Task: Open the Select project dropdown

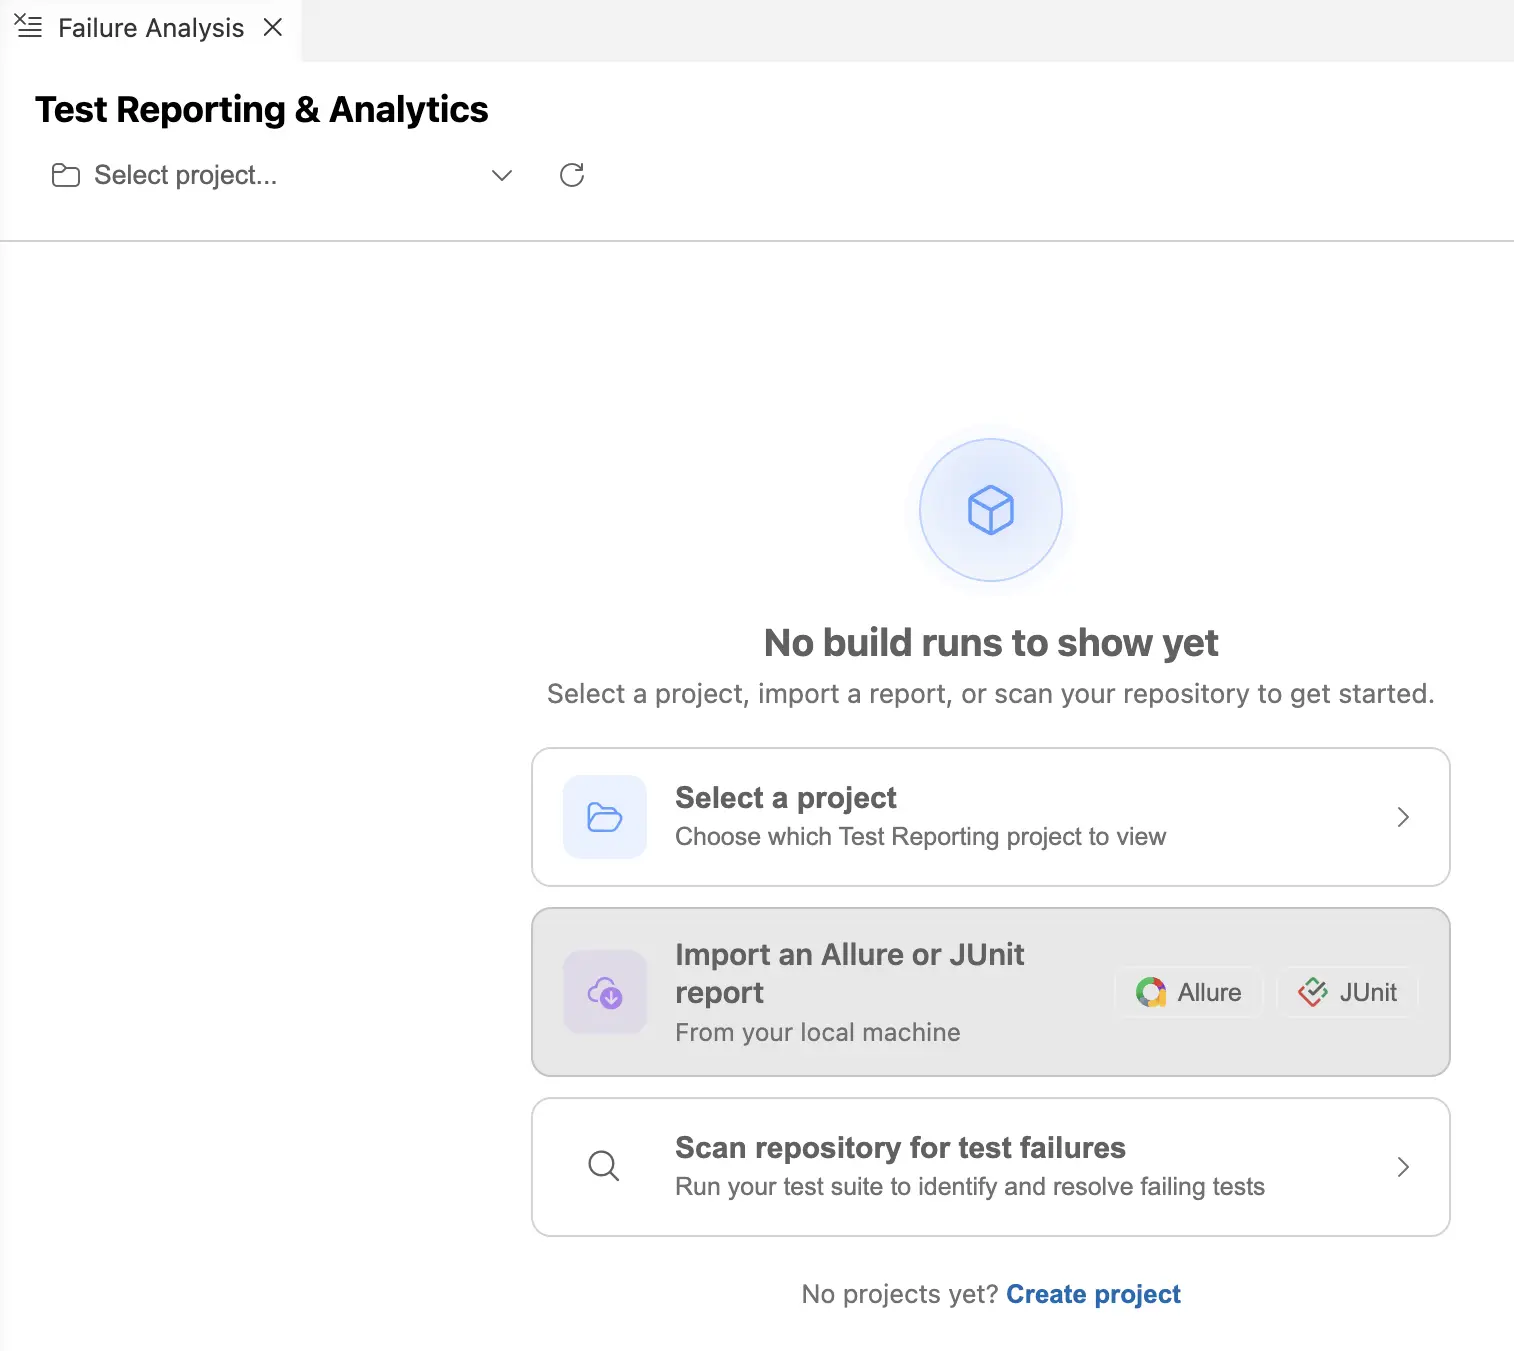Action: pos(282,176)
